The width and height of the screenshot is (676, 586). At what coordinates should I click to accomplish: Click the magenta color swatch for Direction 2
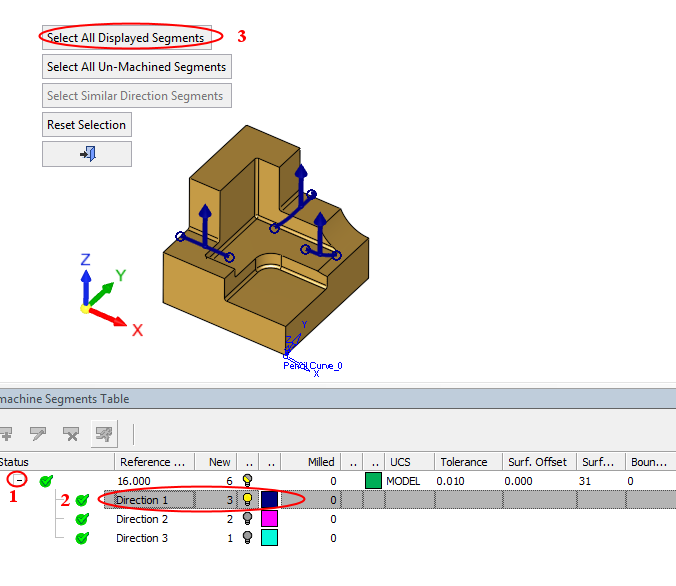[269, 519]
